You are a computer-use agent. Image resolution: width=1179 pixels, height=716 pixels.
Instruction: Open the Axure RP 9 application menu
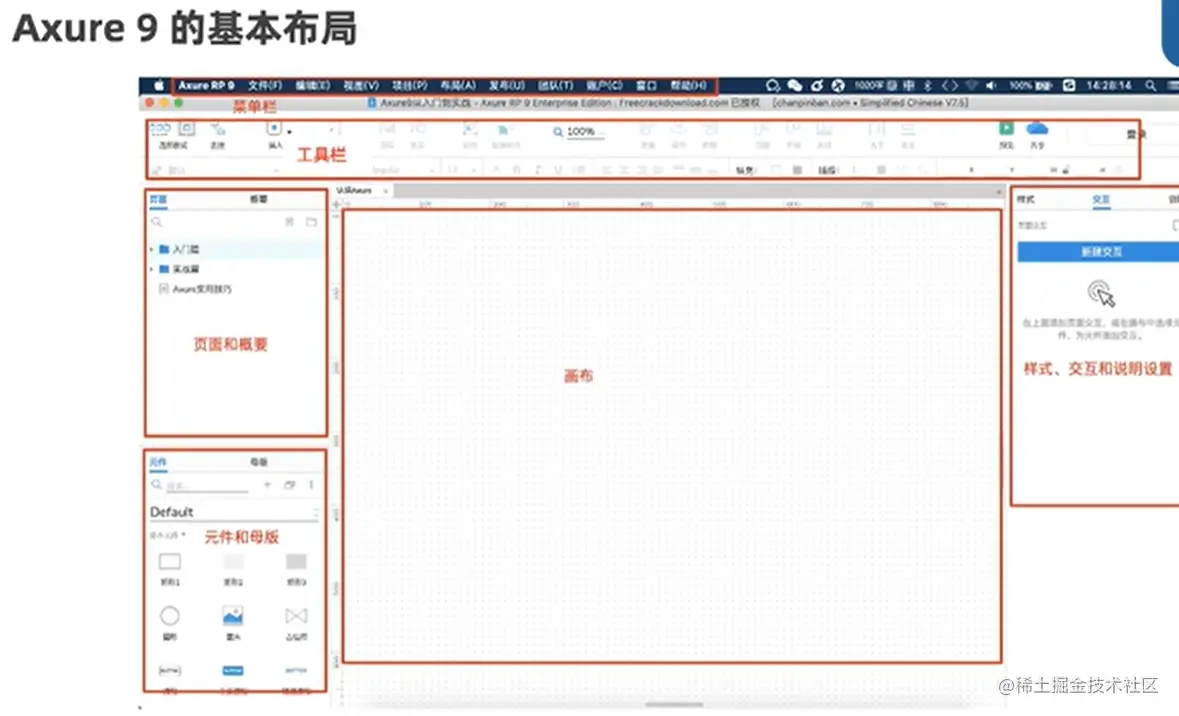[x=206, y=86]
